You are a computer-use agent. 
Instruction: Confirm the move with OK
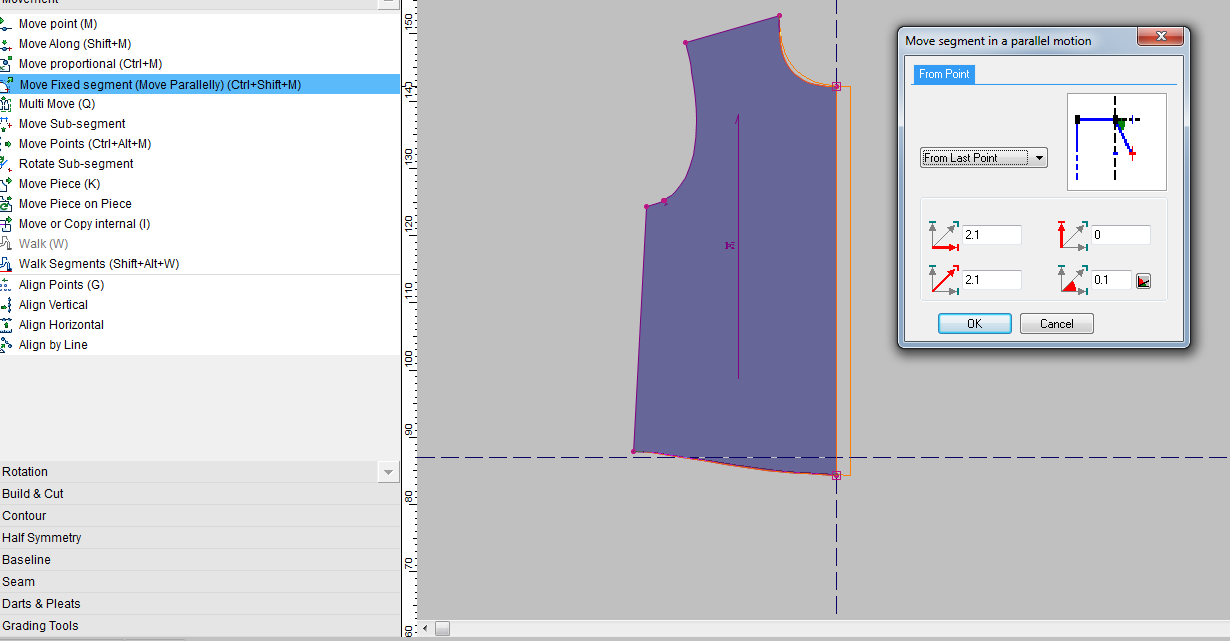click(974, 324)
